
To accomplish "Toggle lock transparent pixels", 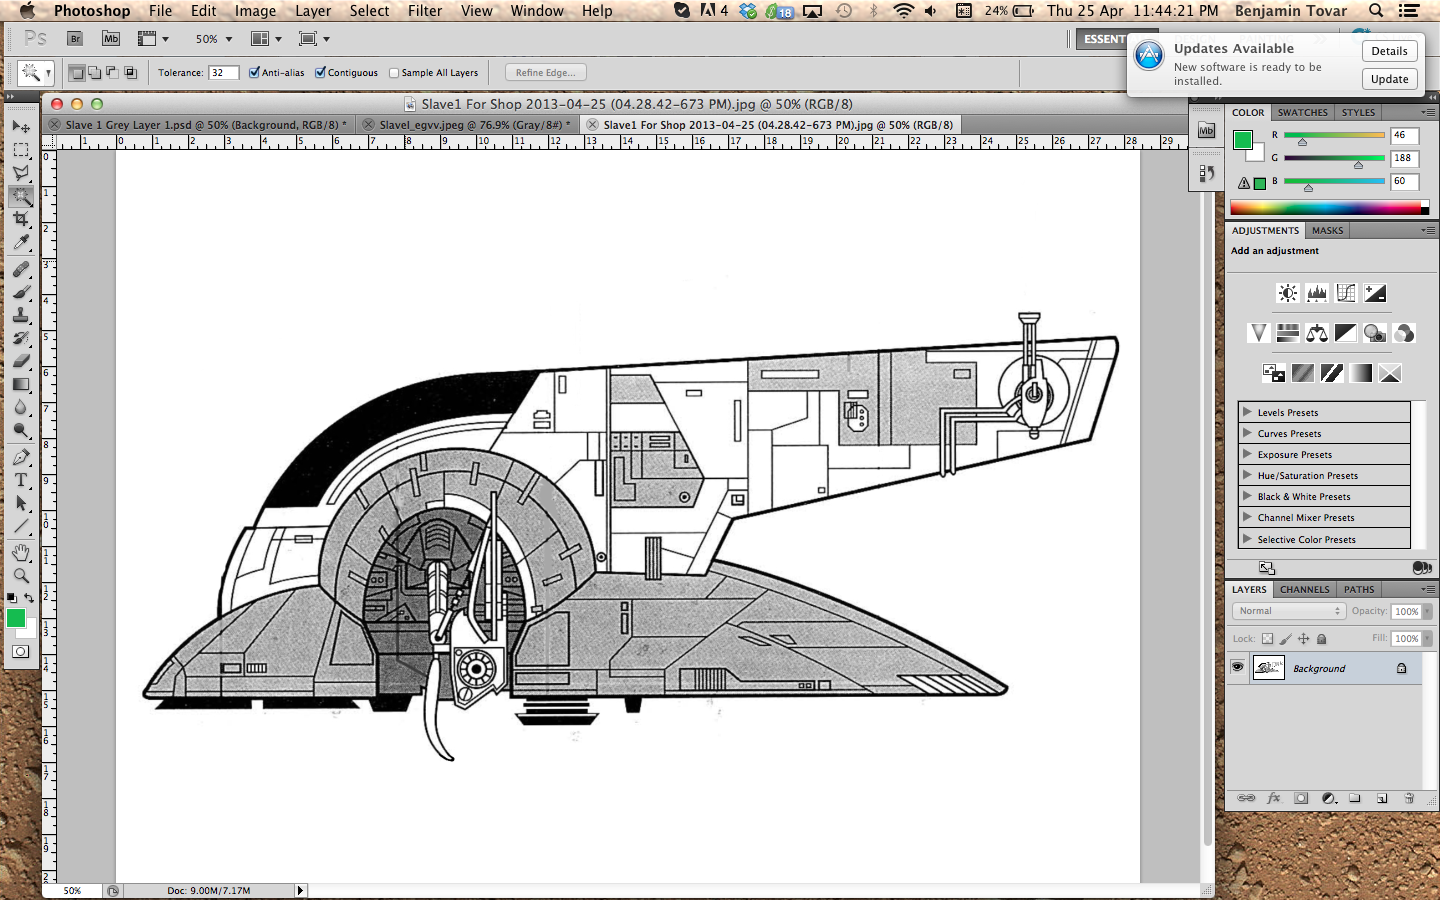I will (x=1267, y=639).
